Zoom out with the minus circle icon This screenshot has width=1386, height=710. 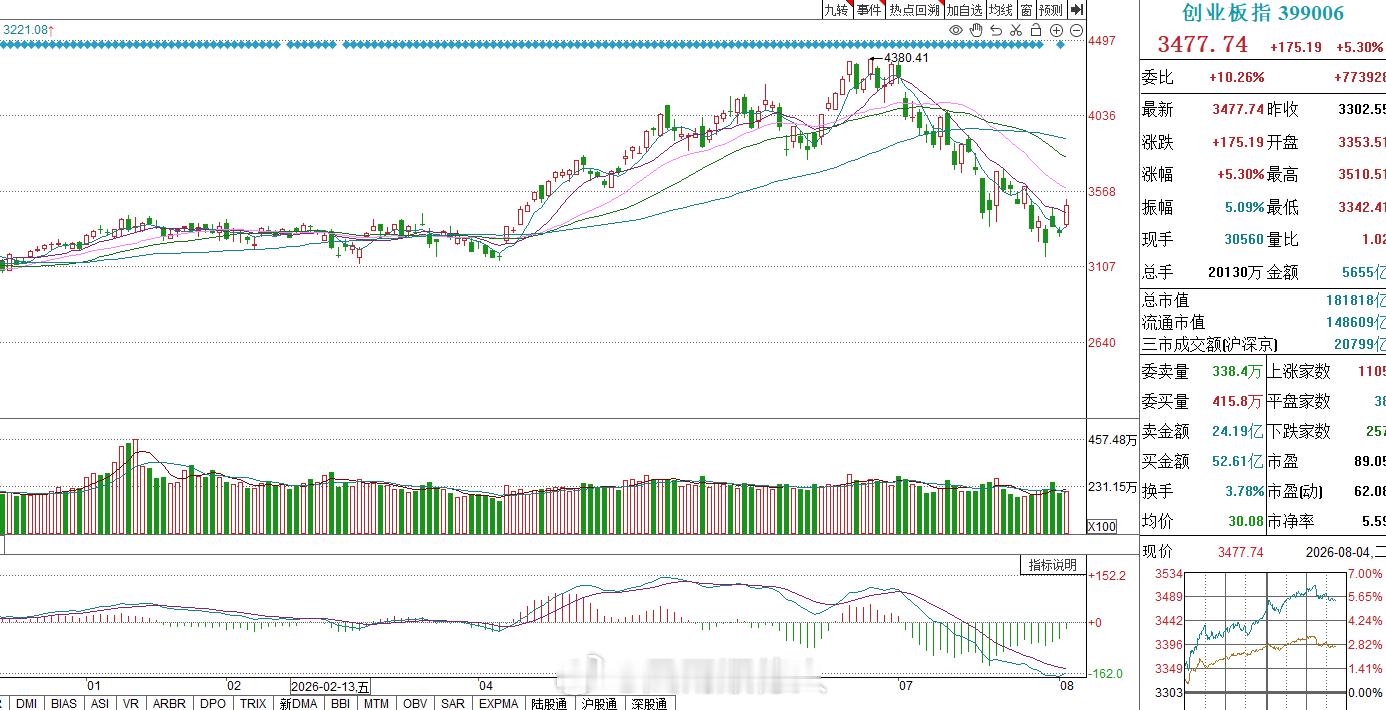(x=1076, y=31)
